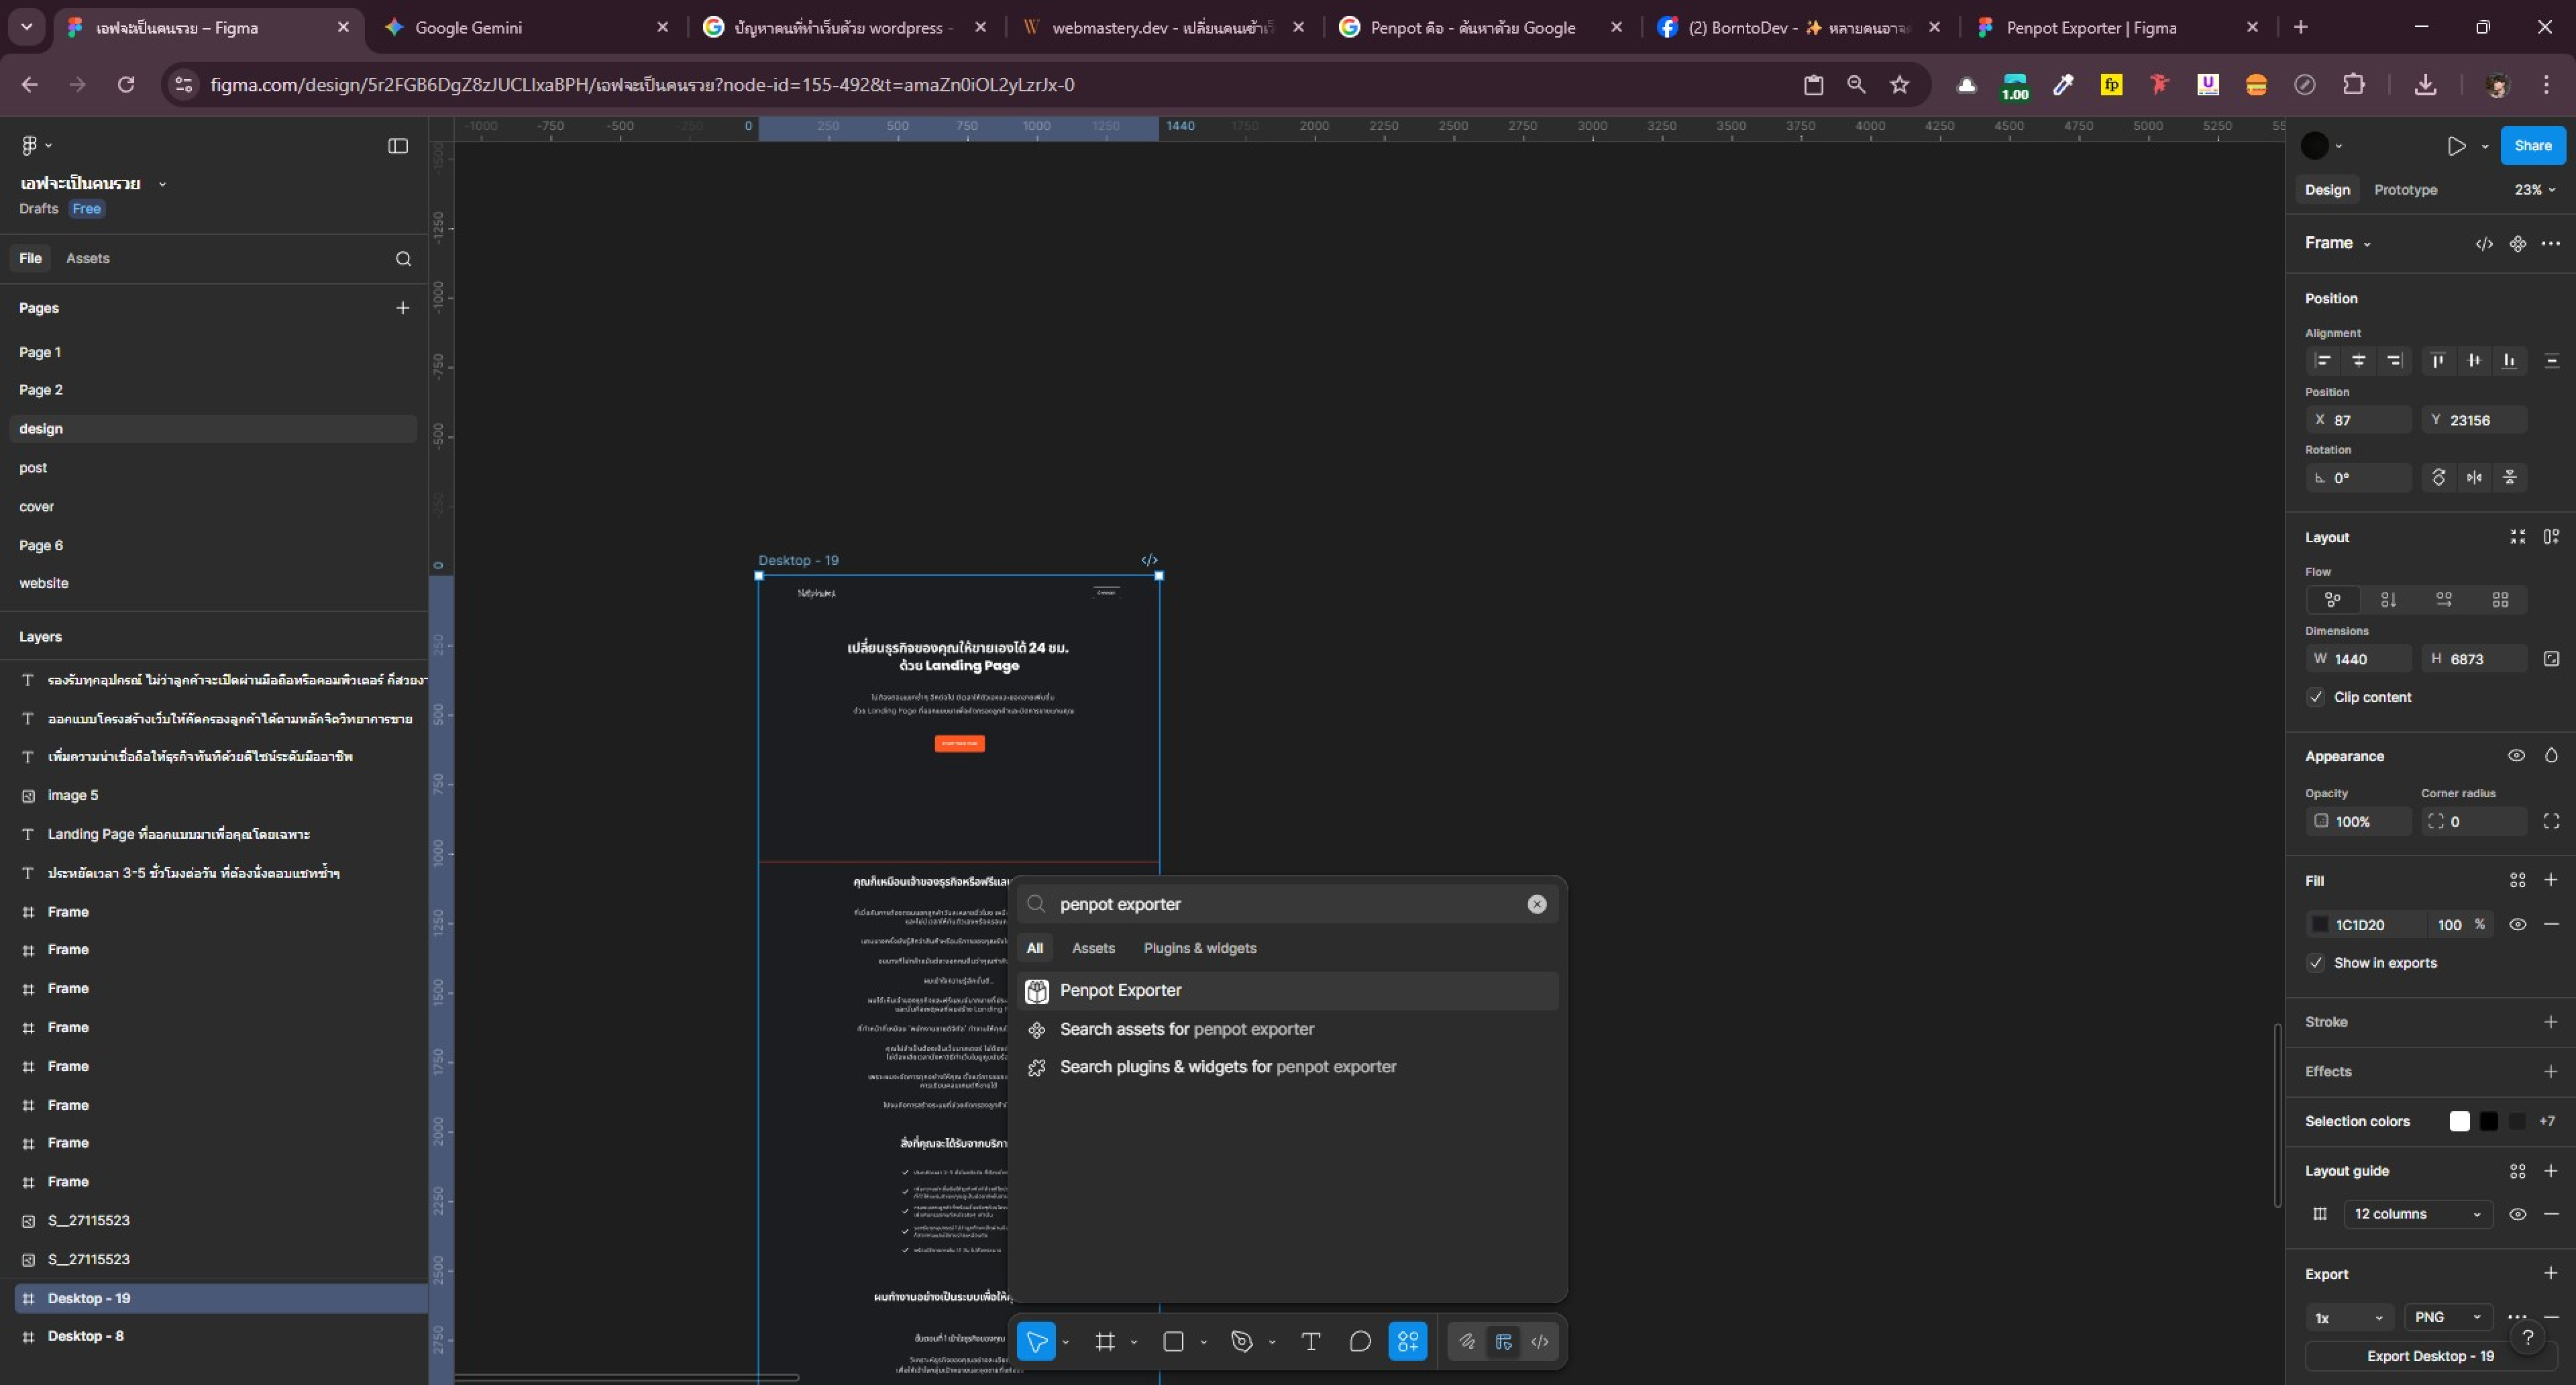Select the Move tool in bottom toolbar
Image resolution: width=2576 pixels, height=1385 pixels.
(1036, 1342)
